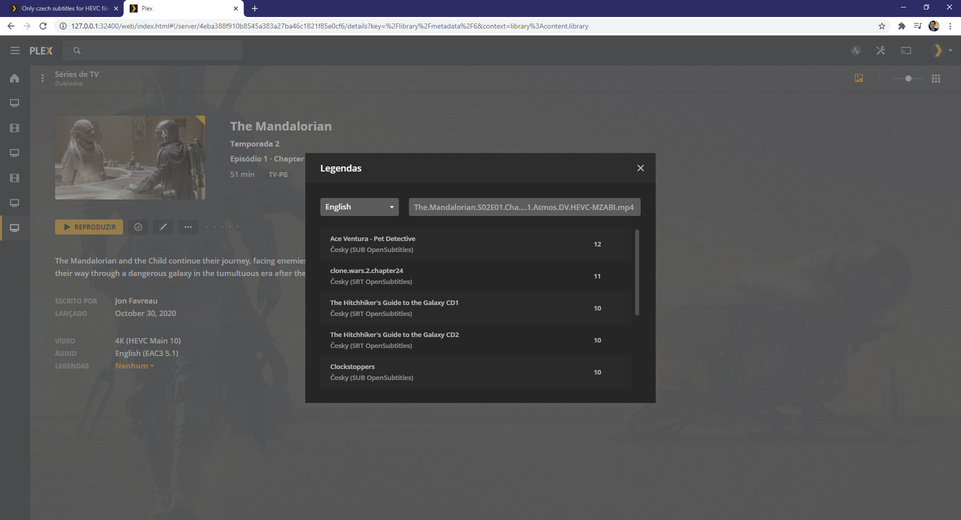
Task: Select Hitchhiker's Guide to the Galaxy CD2 subtitle
Action: (x=476, y=340)
